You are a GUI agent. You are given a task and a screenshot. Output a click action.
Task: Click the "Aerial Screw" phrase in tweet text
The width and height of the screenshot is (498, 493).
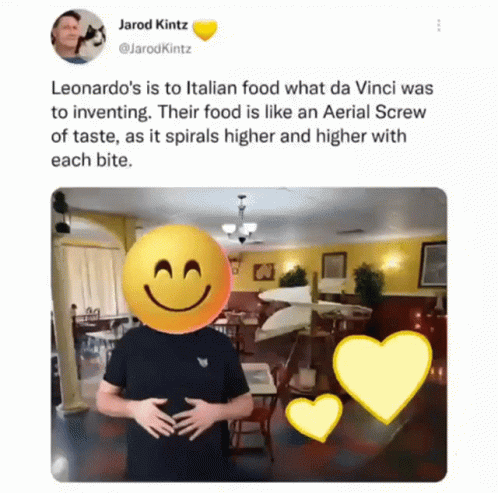(375, 112)
